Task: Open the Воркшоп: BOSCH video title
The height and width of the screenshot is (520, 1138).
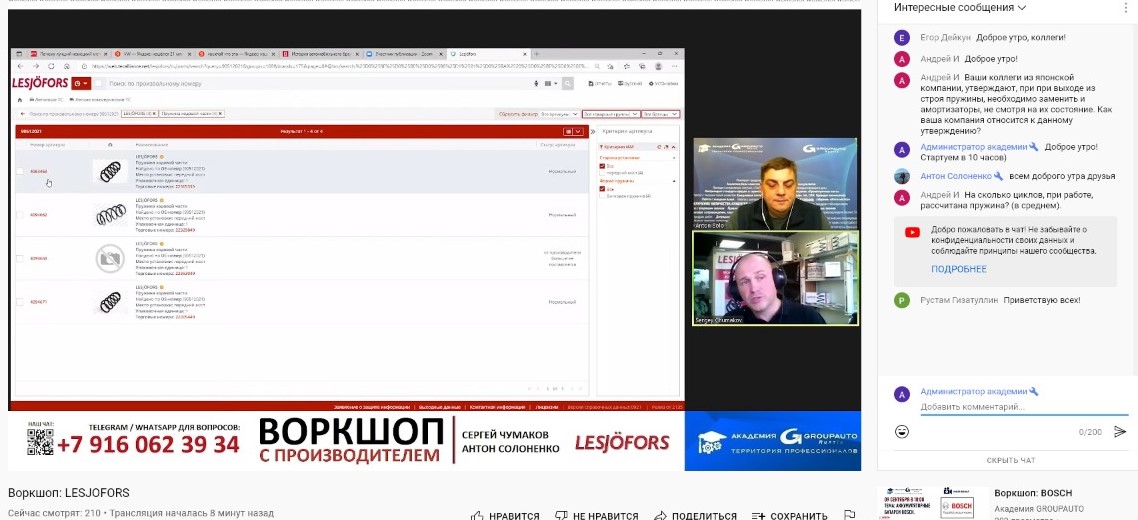Action: coord(1033,493)
